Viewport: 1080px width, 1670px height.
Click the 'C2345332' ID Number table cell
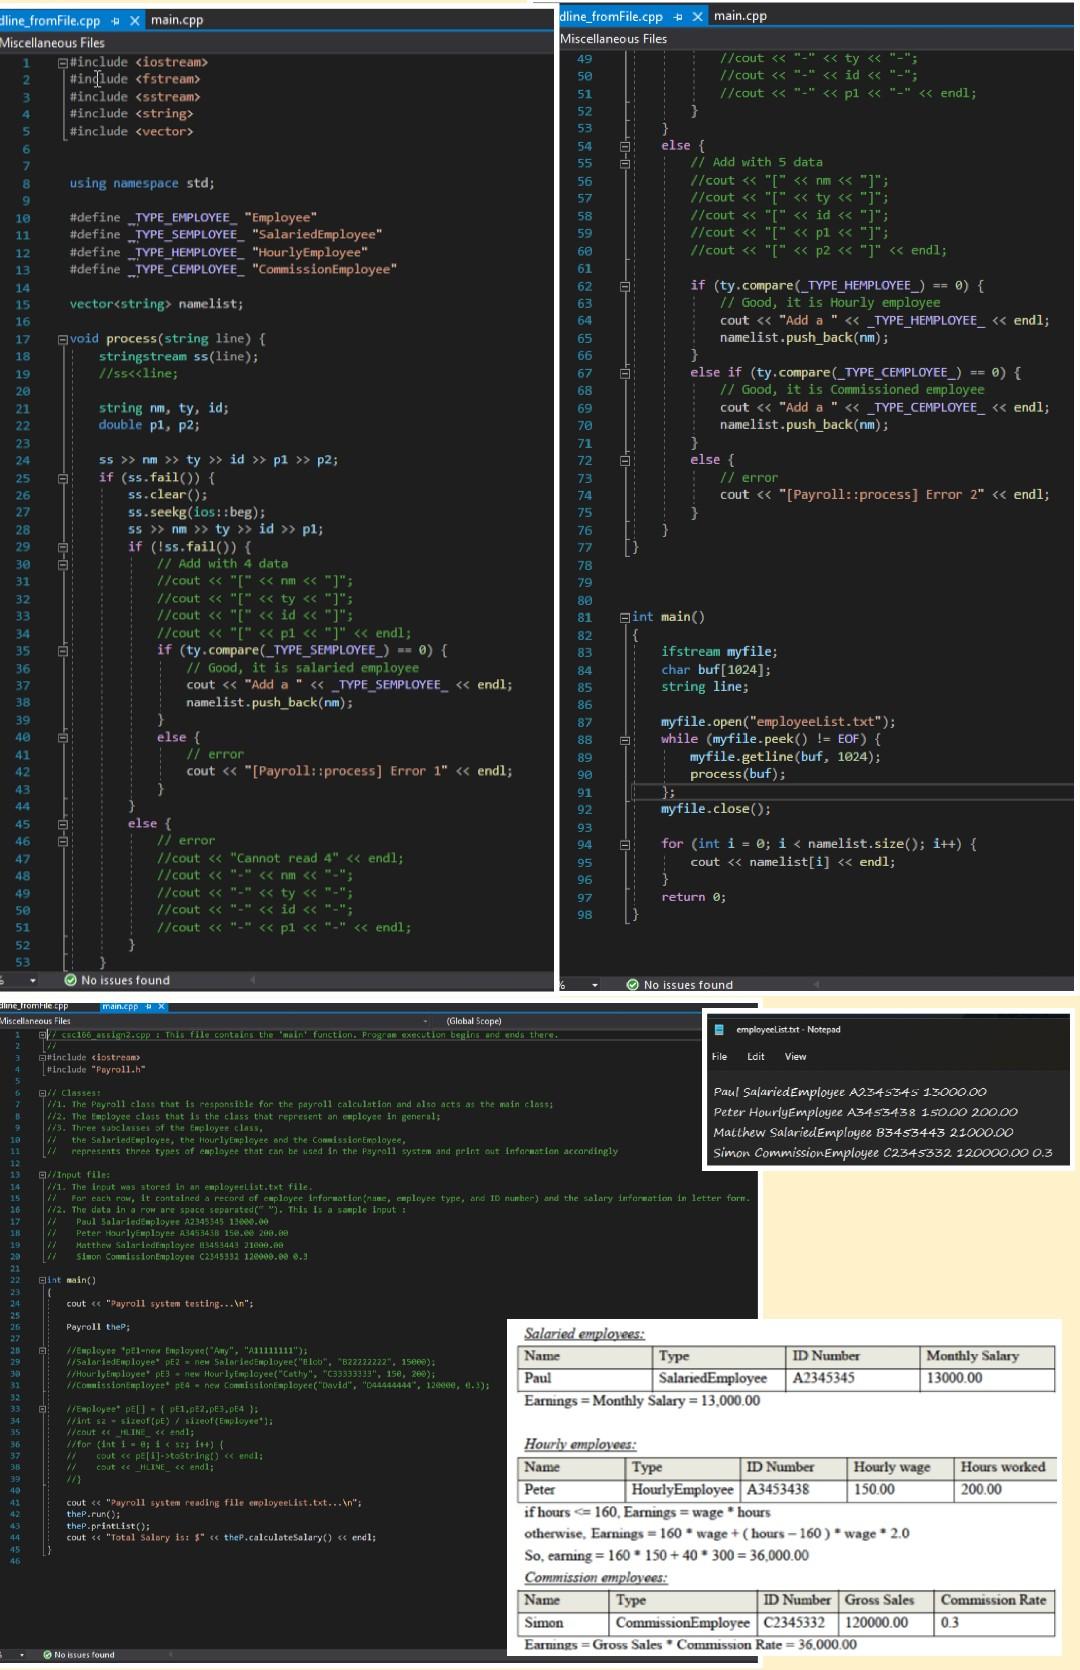coord(797,1622)
